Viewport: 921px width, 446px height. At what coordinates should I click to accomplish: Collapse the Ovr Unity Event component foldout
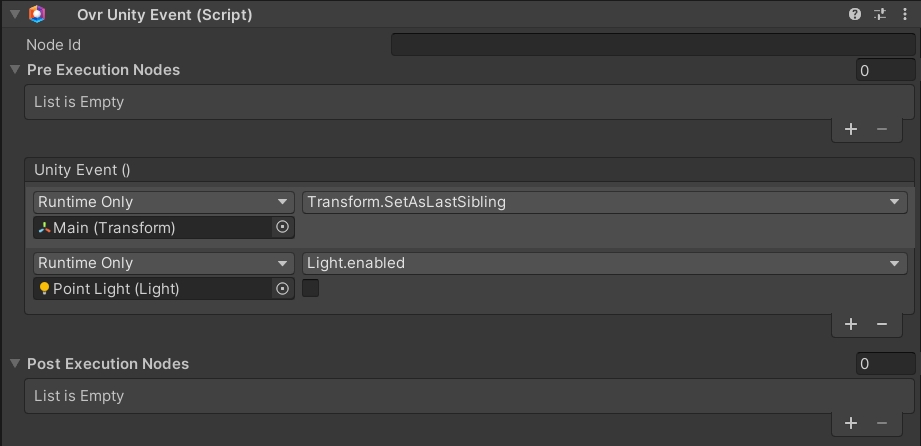tap(14, 14)
